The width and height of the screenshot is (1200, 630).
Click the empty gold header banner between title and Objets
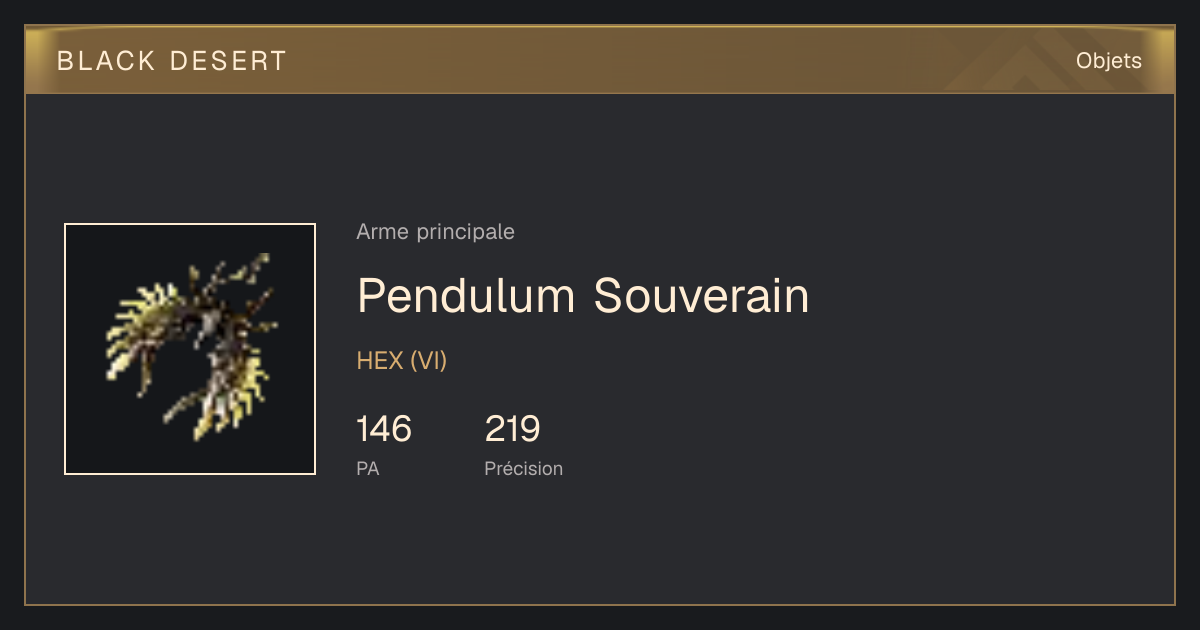pyautogui.click(x=680, y=60)
